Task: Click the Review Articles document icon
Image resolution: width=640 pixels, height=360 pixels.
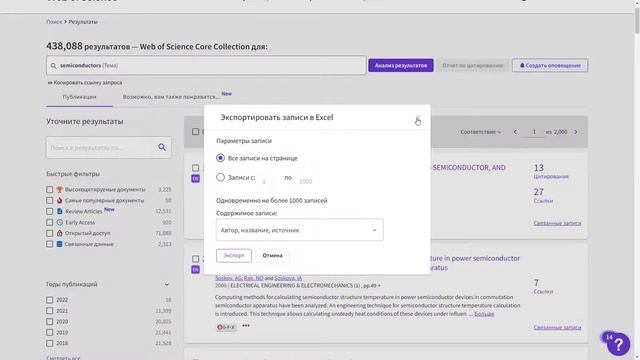Action: 60,211
